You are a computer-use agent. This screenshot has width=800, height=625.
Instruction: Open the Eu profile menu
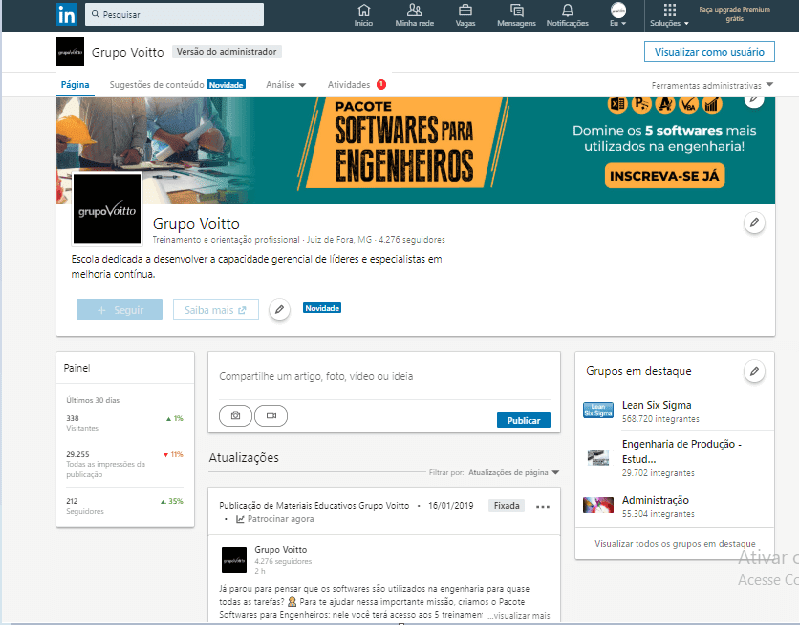(618, 15)
